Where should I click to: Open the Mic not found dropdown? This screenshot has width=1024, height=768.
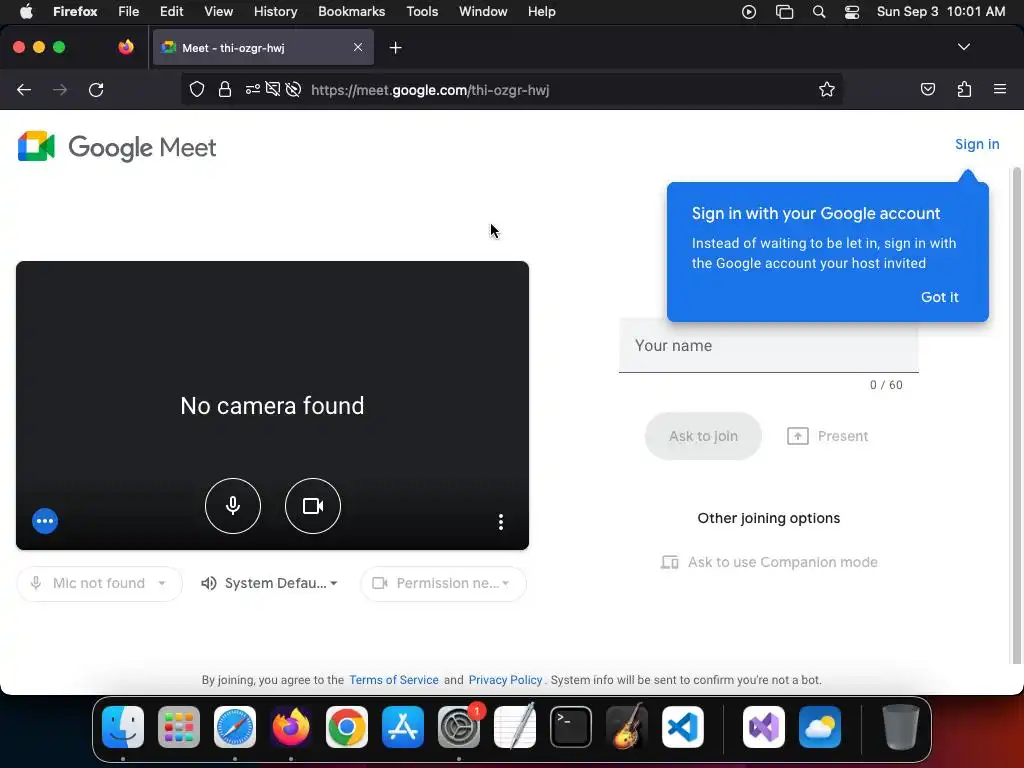point(99,583)
